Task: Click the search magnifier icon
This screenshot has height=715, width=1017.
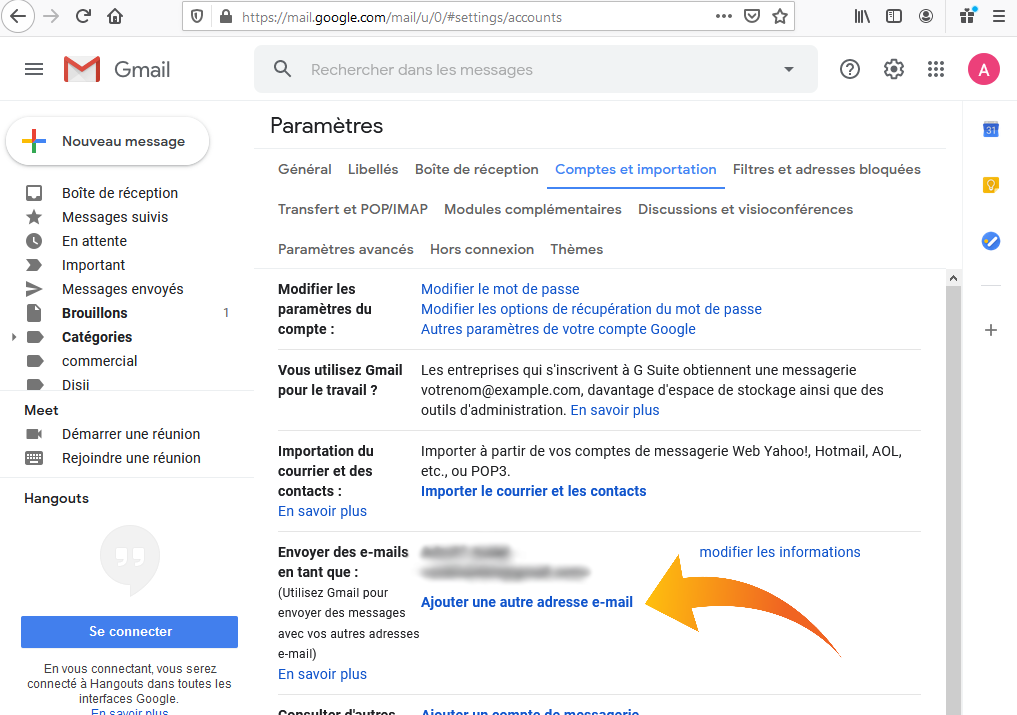Action: [x=282, y=69]
